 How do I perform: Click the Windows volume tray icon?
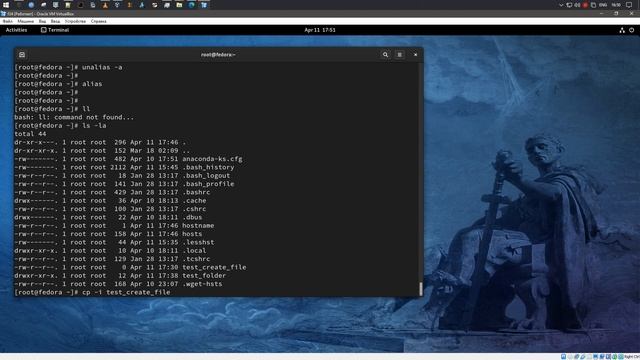[x=577, y=5]
